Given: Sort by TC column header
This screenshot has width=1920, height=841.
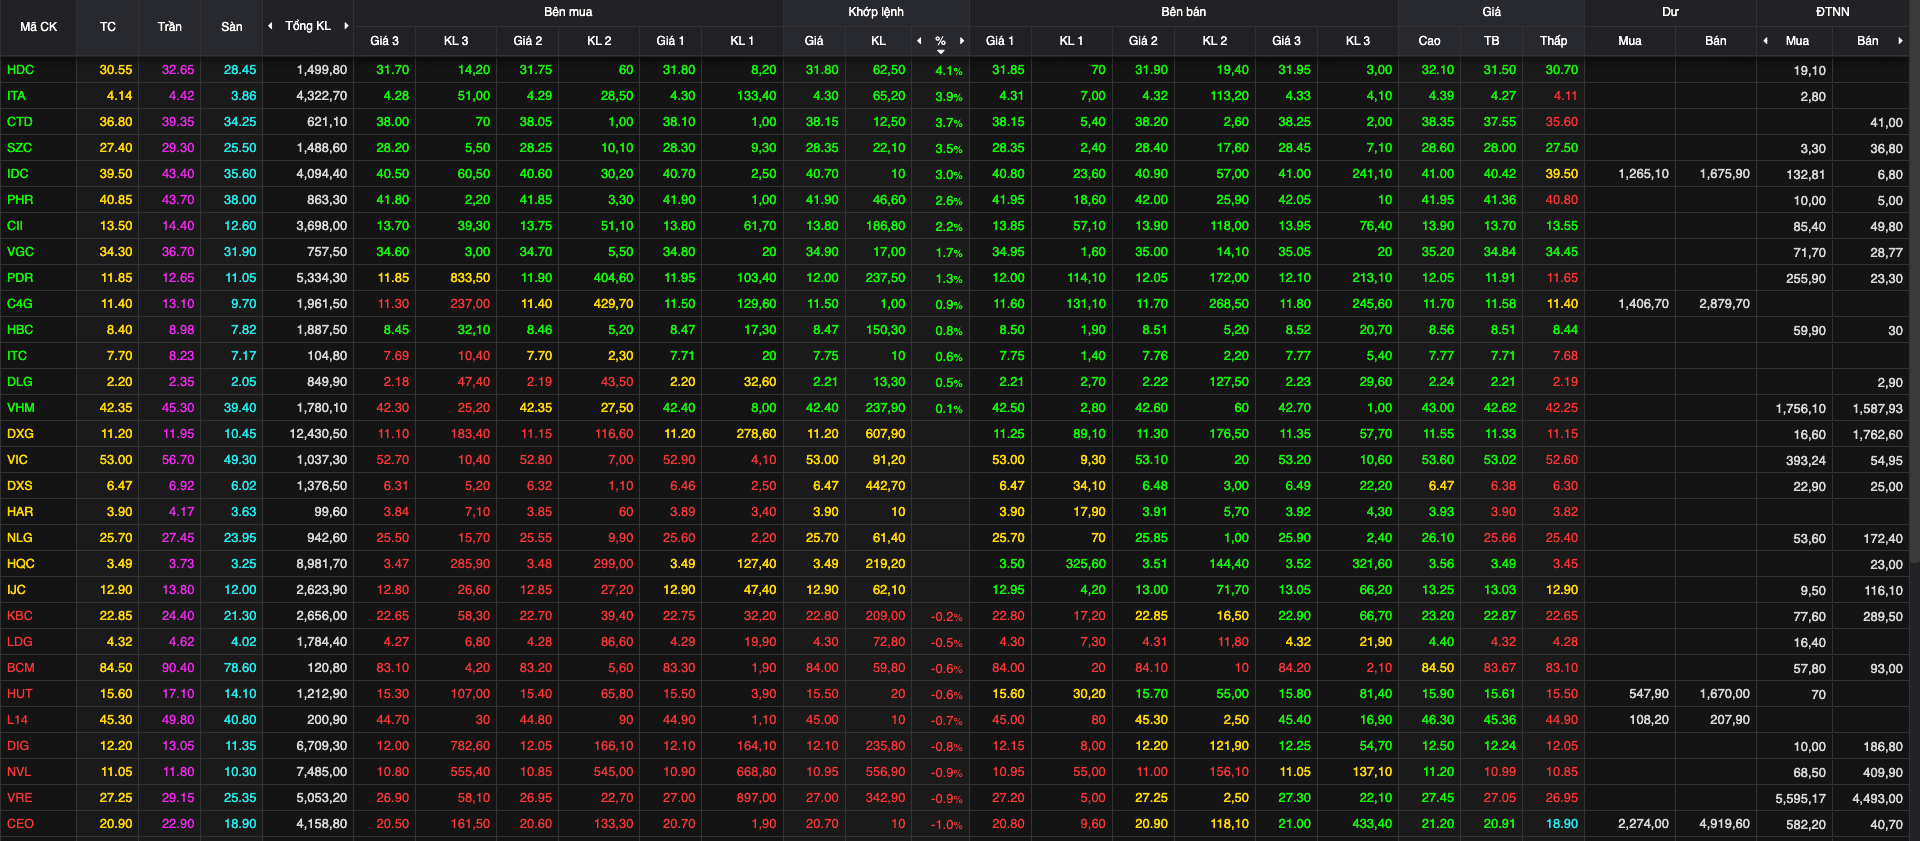Looking at the screenshot, I should (x=108, y=27).
